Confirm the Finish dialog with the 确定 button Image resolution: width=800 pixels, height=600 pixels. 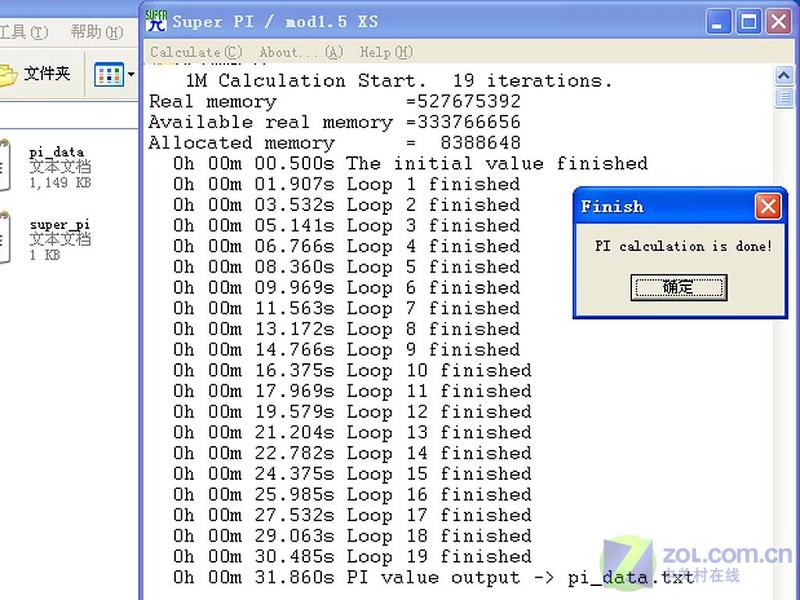tap(678, 287)
